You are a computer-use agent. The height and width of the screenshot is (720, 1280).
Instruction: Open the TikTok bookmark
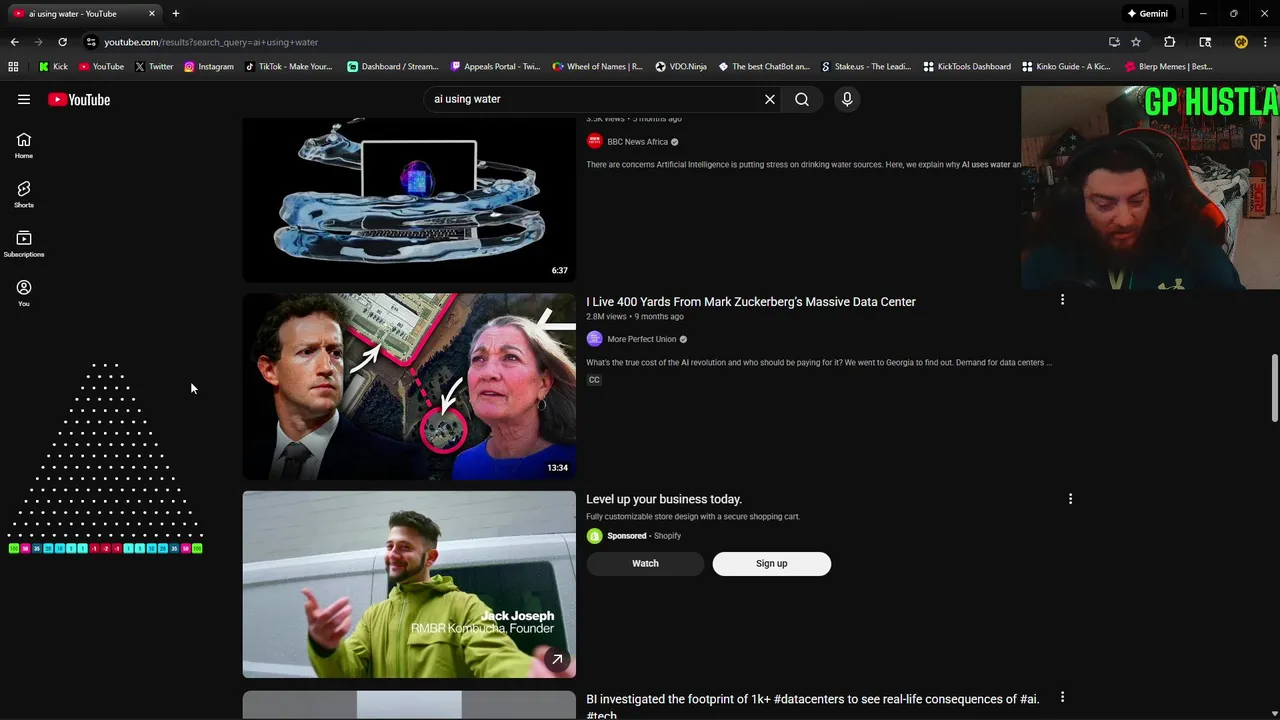[x=289, y=67]
